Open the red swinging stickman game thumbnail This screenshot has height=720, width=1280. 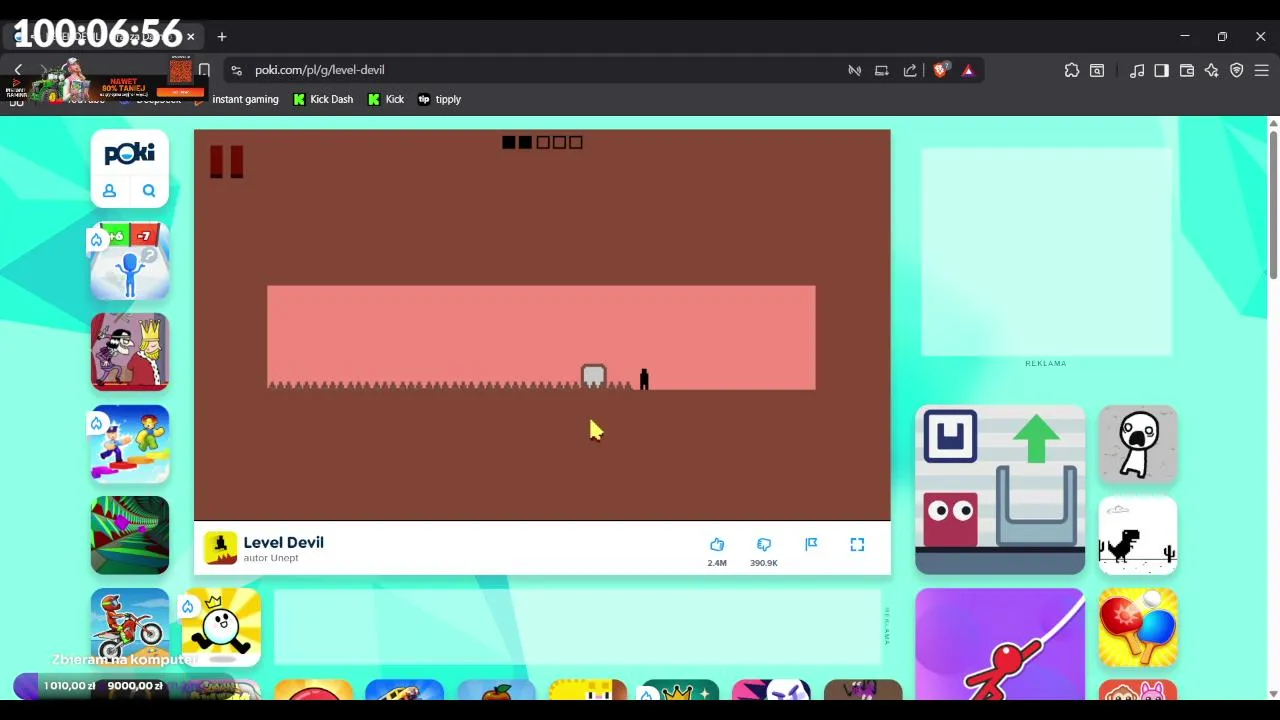point(1000,643)
